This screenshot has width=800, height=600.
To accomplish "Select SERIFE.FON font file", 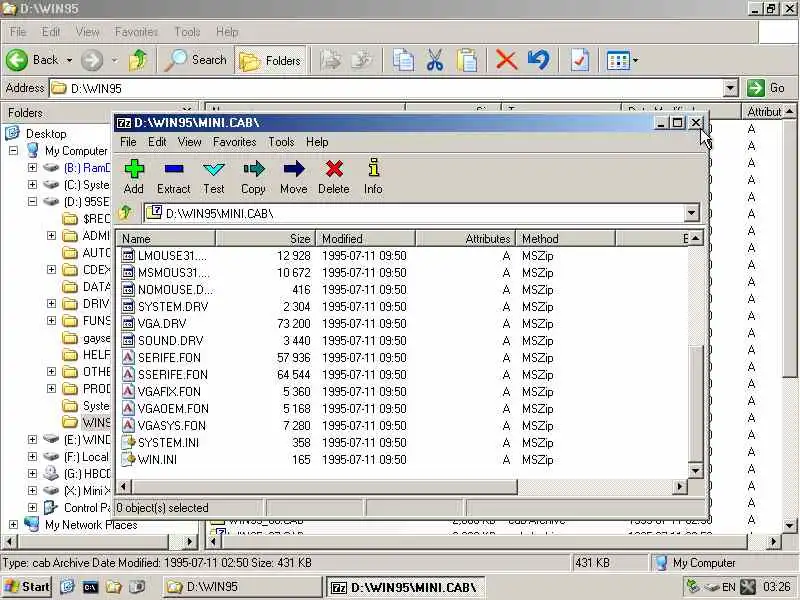I will click(162, 357).
